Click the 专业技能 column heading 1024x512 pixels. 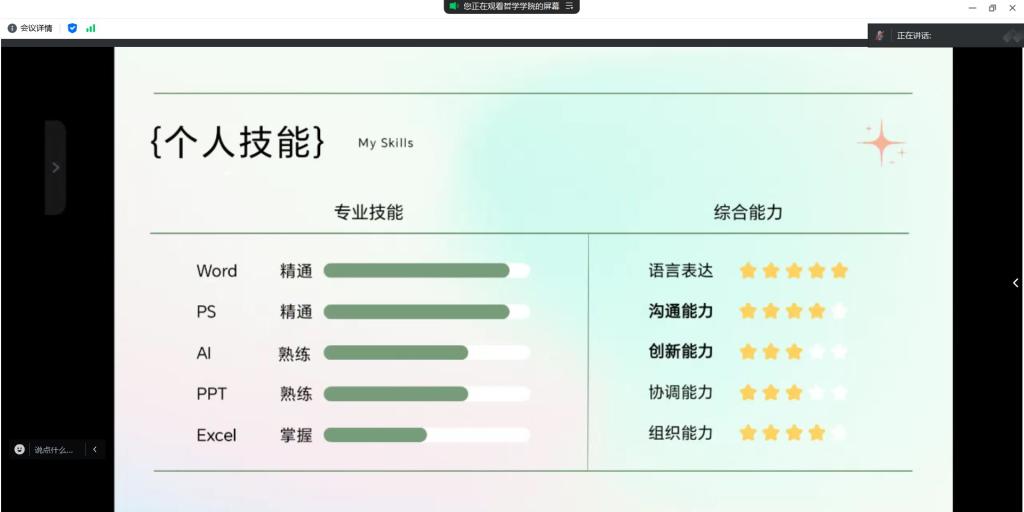tap(368, 213)
